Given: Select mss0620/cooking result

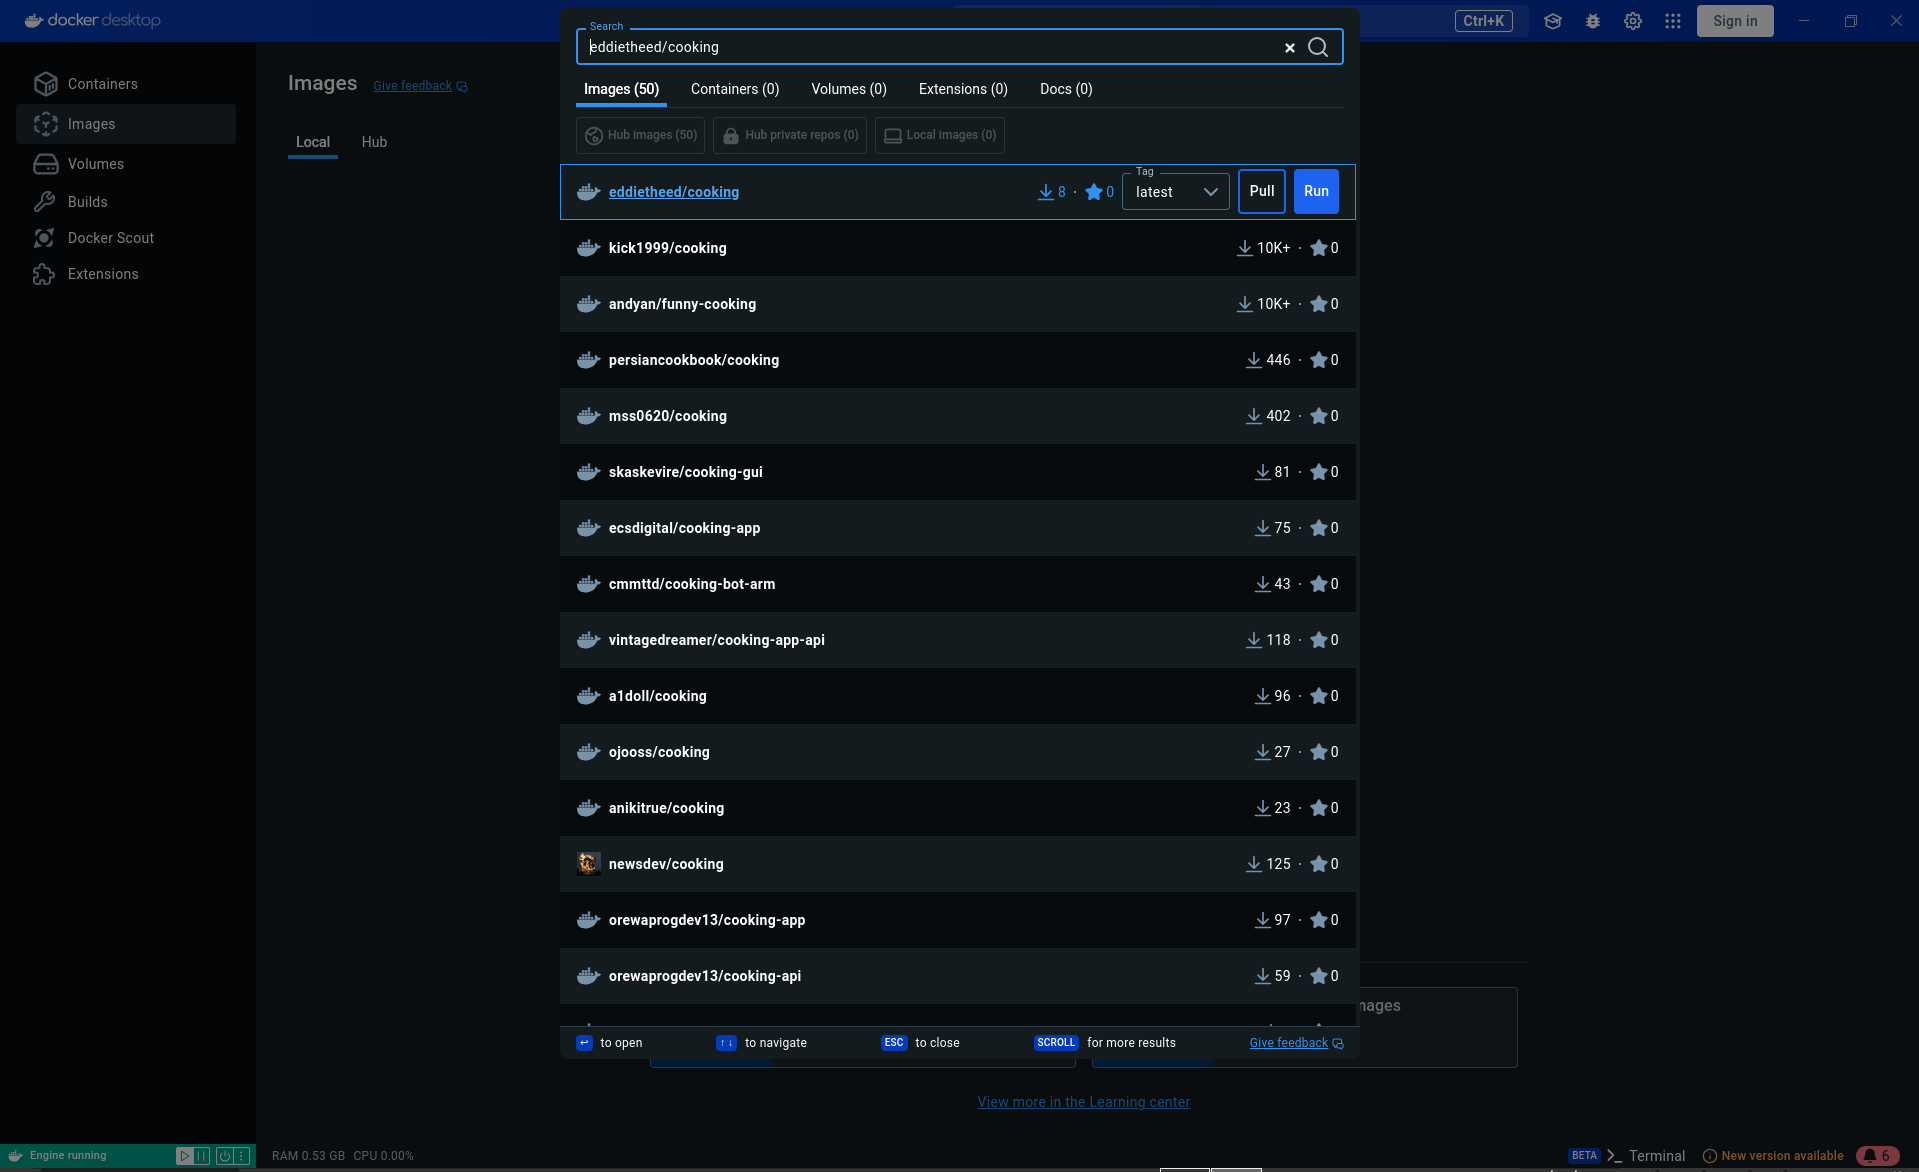Looking at the screenshot, I should [x=958, y=416].
